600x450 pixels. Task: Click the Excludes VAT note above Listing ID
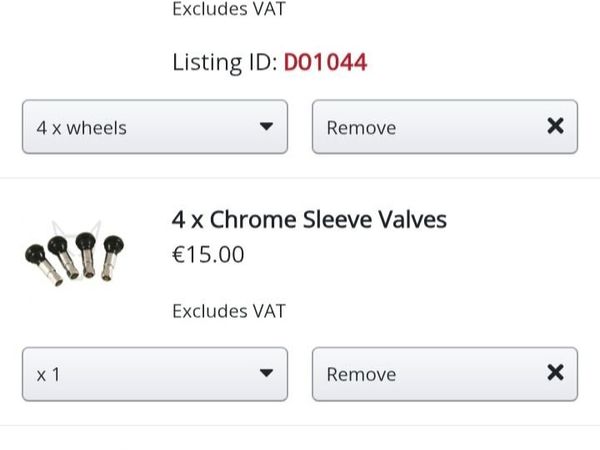click(x=229, y=10)
